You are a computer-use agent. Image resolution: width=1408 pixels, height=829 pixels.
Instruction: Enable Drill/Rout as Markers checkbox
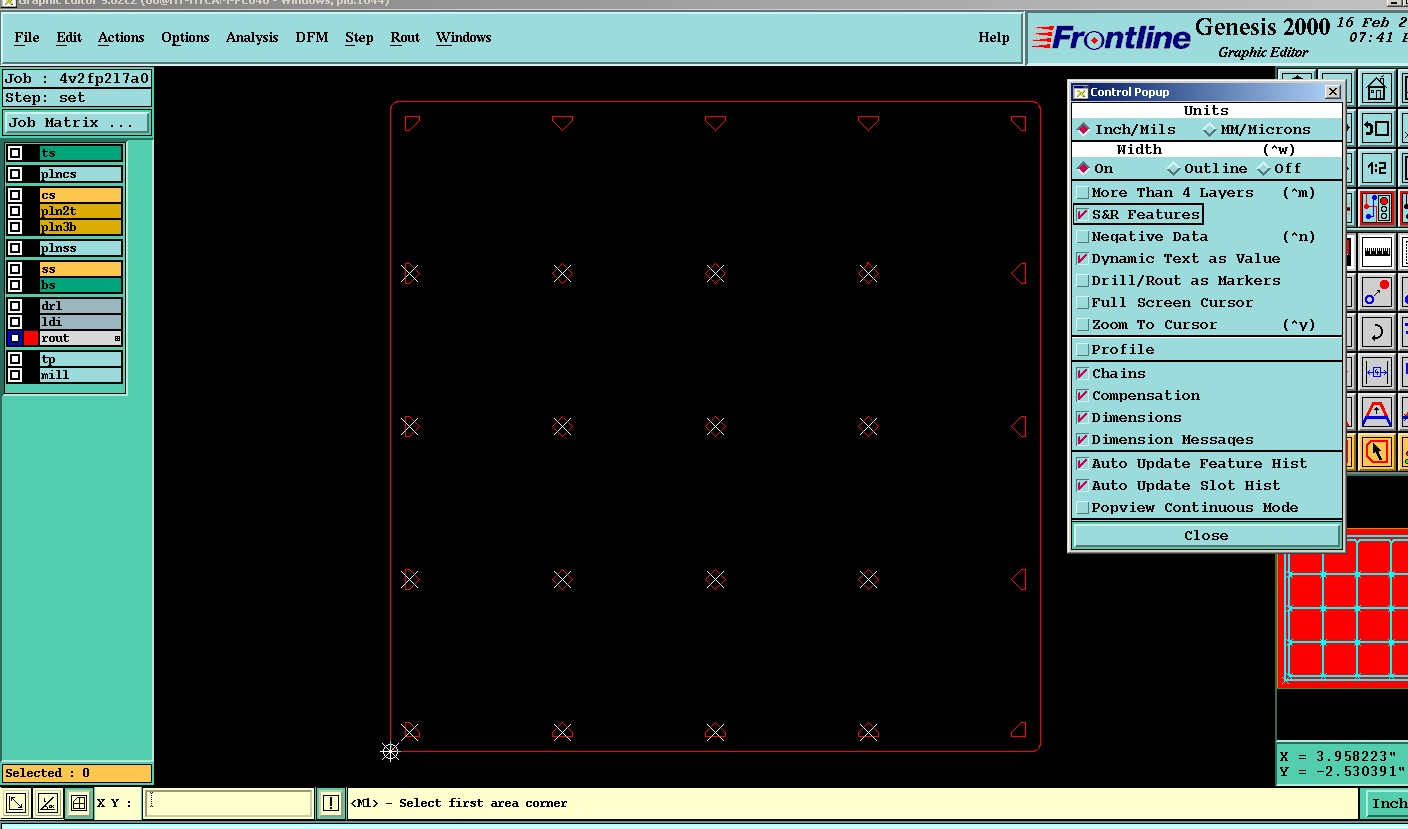click(x=1082, y=280)
